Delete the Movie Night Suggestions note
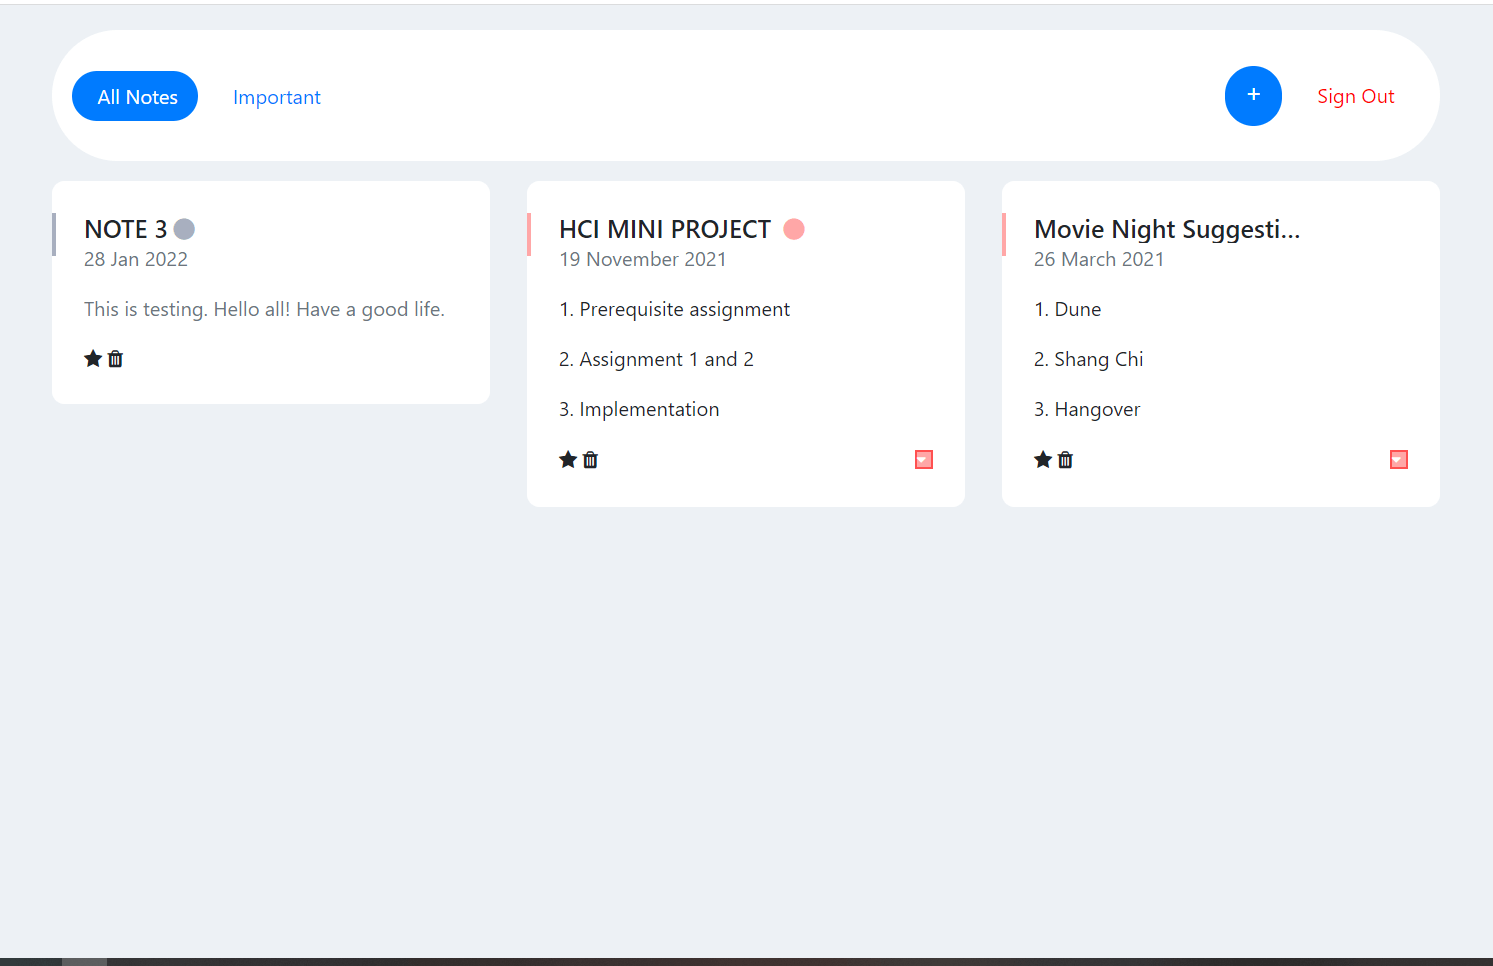Screen dimensions: 1493x966 point(1065,459)
